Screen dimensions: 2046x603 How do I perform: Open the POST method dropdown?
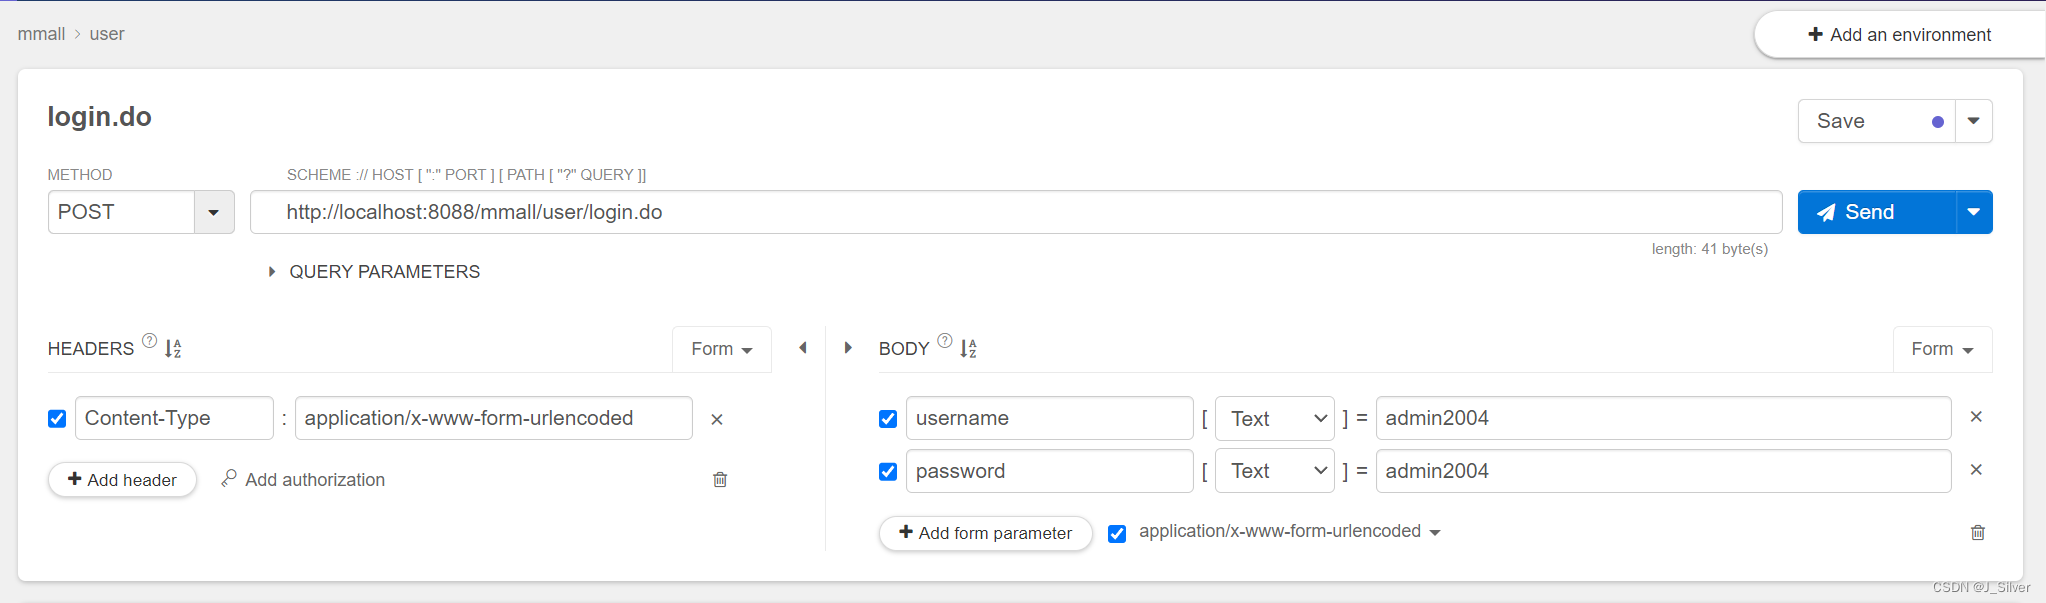[x=213, y=212]
